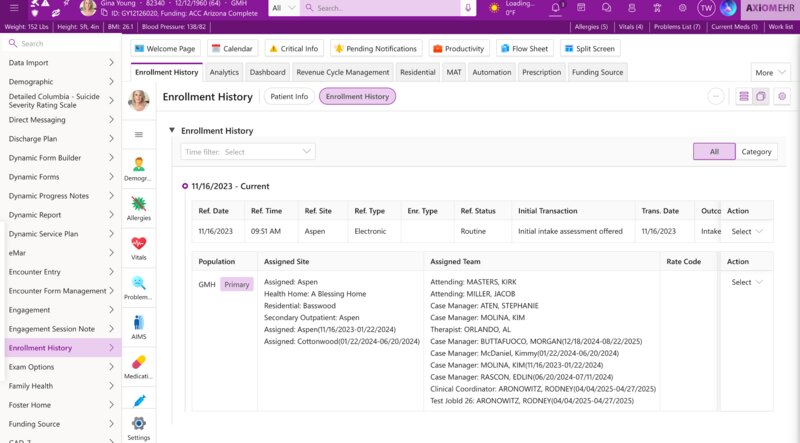Open Allergies icon in patient sidebar
The image size is (800, 443).
tap(138, 209)
